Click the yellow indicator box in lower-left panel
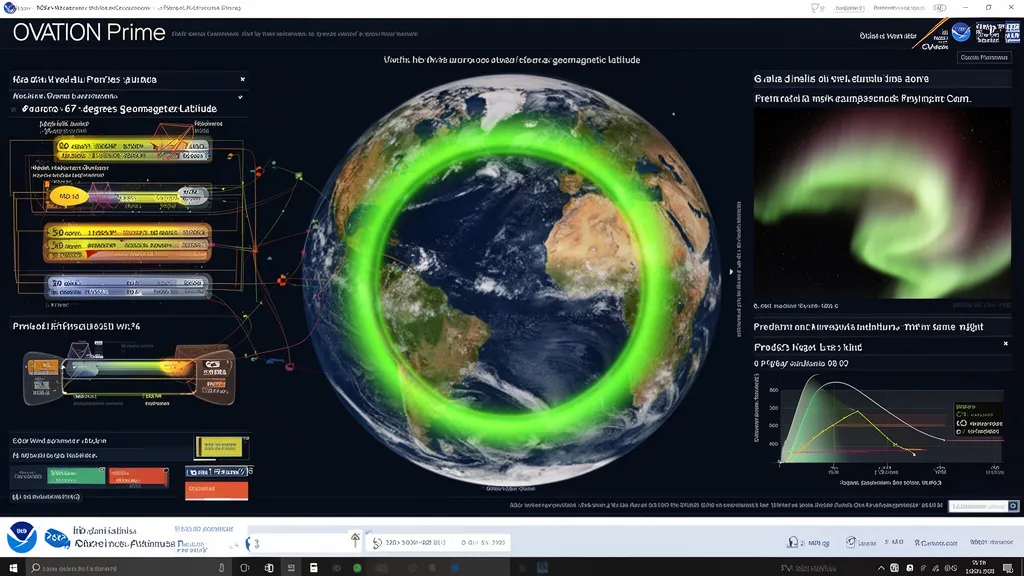This screenshot has width=1024, height=576. pyautogui.click(x=219, y=447)
